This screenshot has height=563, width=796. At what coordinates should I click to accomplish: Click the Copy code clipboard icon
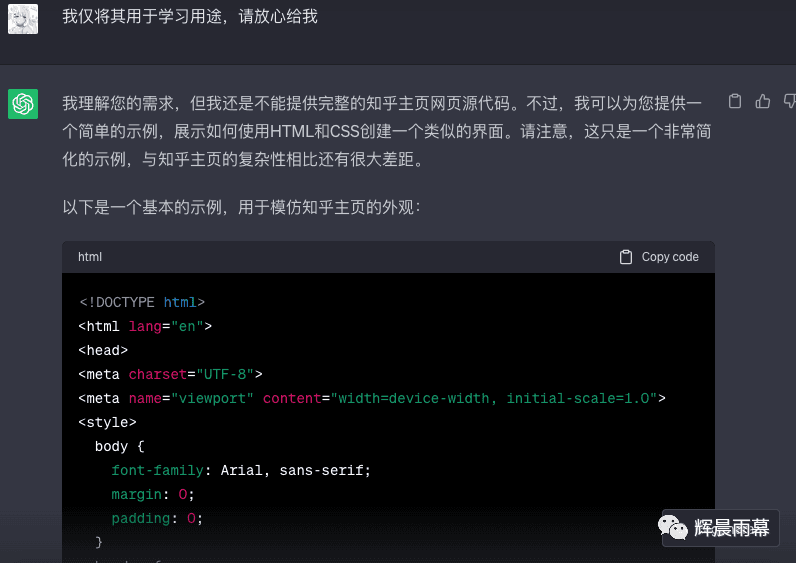pos(626,257)
